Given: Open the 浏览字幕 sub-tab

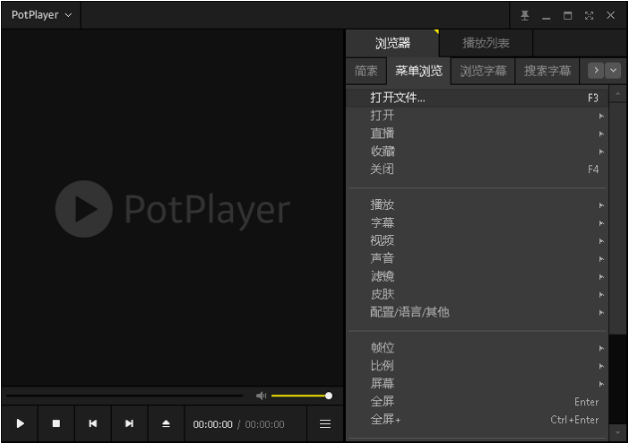Looking at the screenshot, I should [x=483, y=71].
